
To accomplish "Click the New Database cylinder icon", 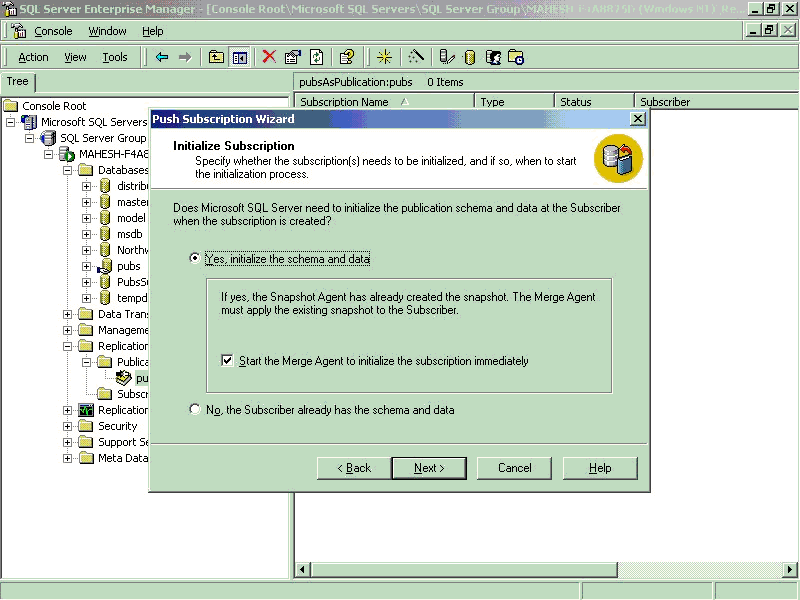I will point(470,57).
